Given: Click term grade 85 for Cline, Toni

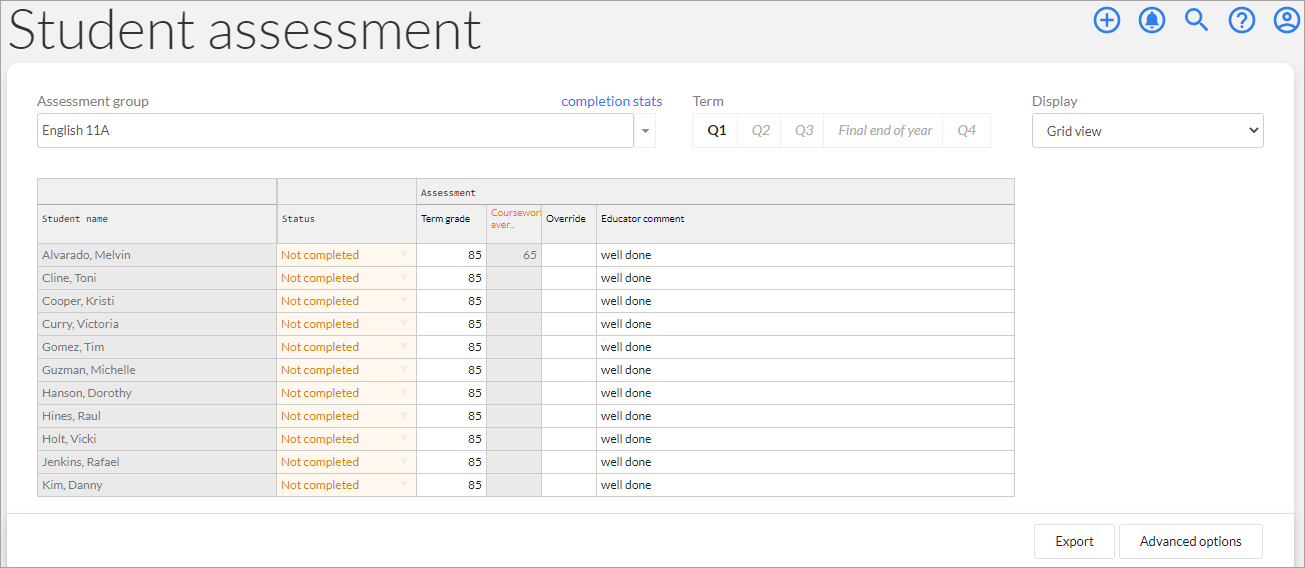Looking at the screenshot, I should coord(451,278).
